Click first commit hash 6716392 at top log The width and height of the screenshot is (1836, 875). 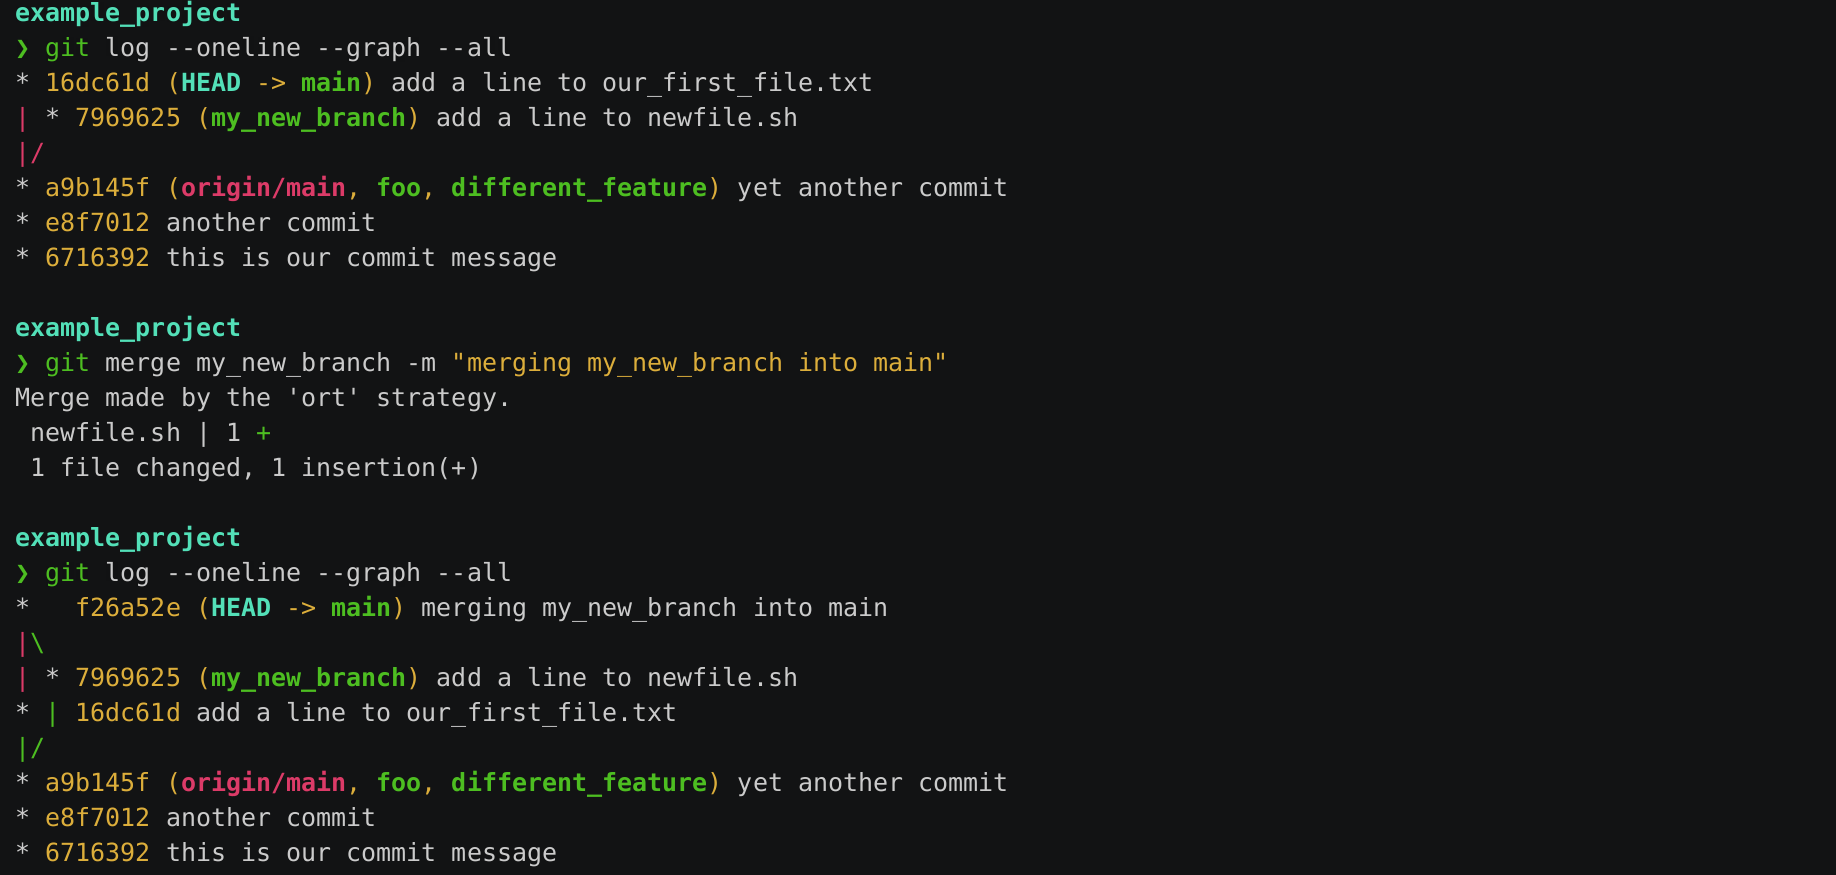coord(97,258)
